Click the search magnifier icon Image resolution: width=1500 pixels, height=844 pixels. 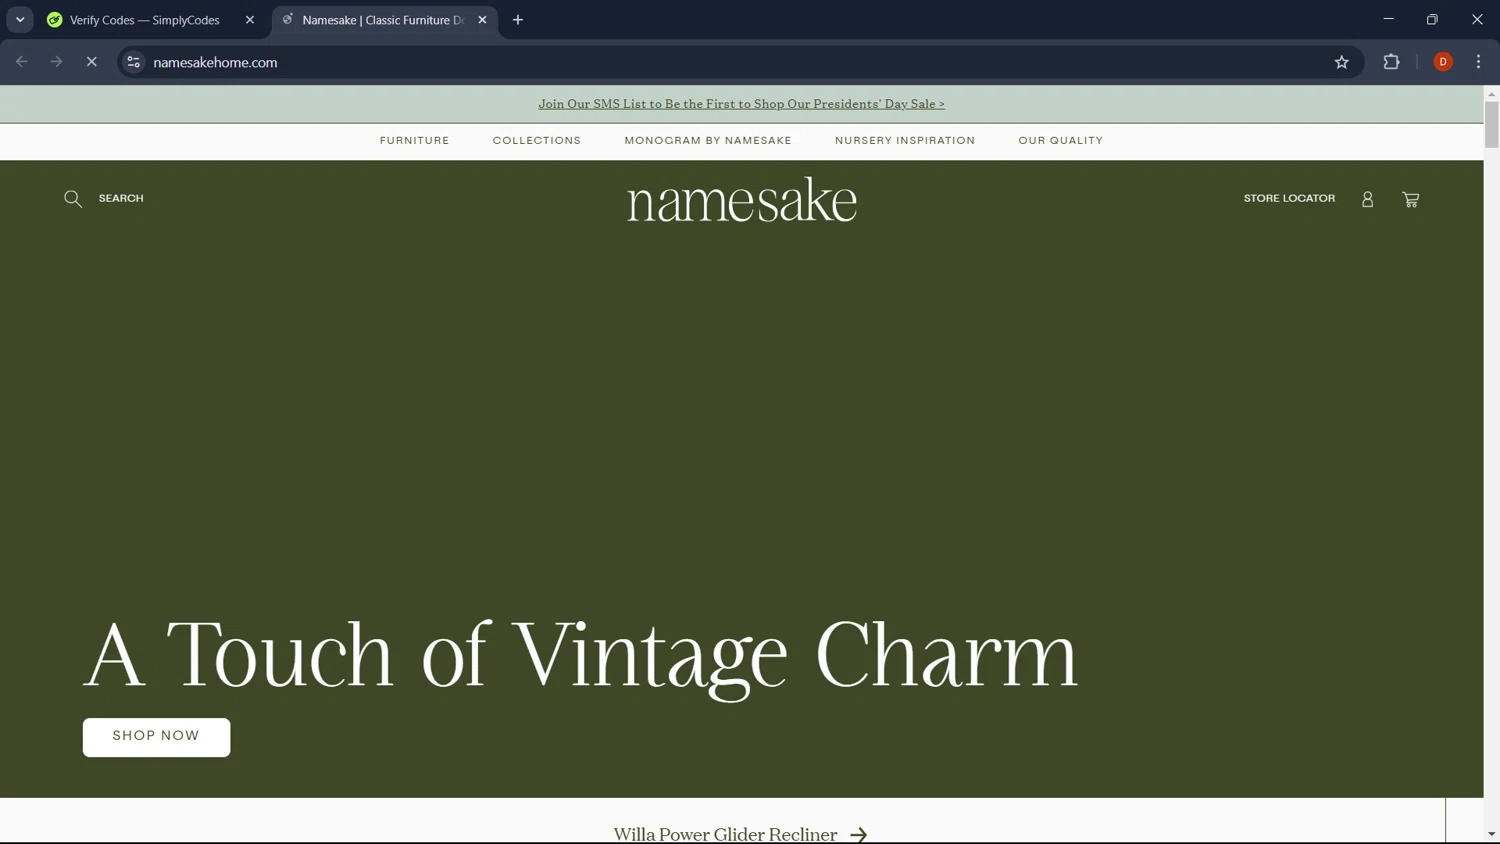click(x=73, y=199)
